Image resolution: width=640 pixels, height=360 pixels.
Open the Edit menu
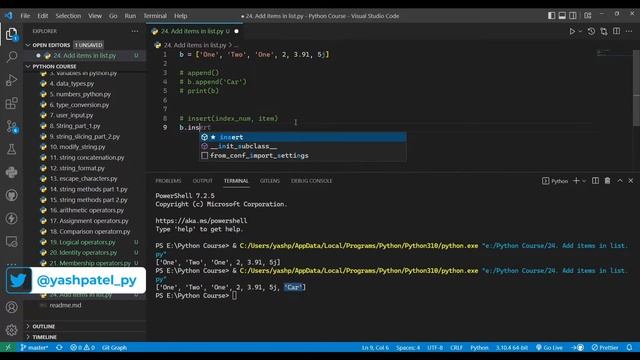[x=43, y=16]
